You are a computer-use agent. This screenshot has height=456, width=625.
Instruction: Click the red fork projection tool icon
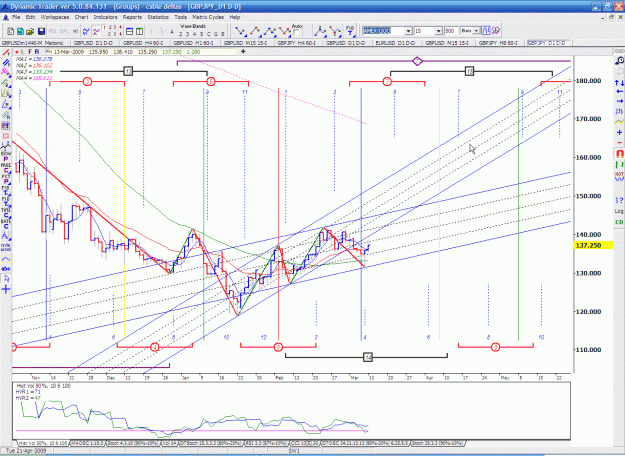click(x=335, y=31)
